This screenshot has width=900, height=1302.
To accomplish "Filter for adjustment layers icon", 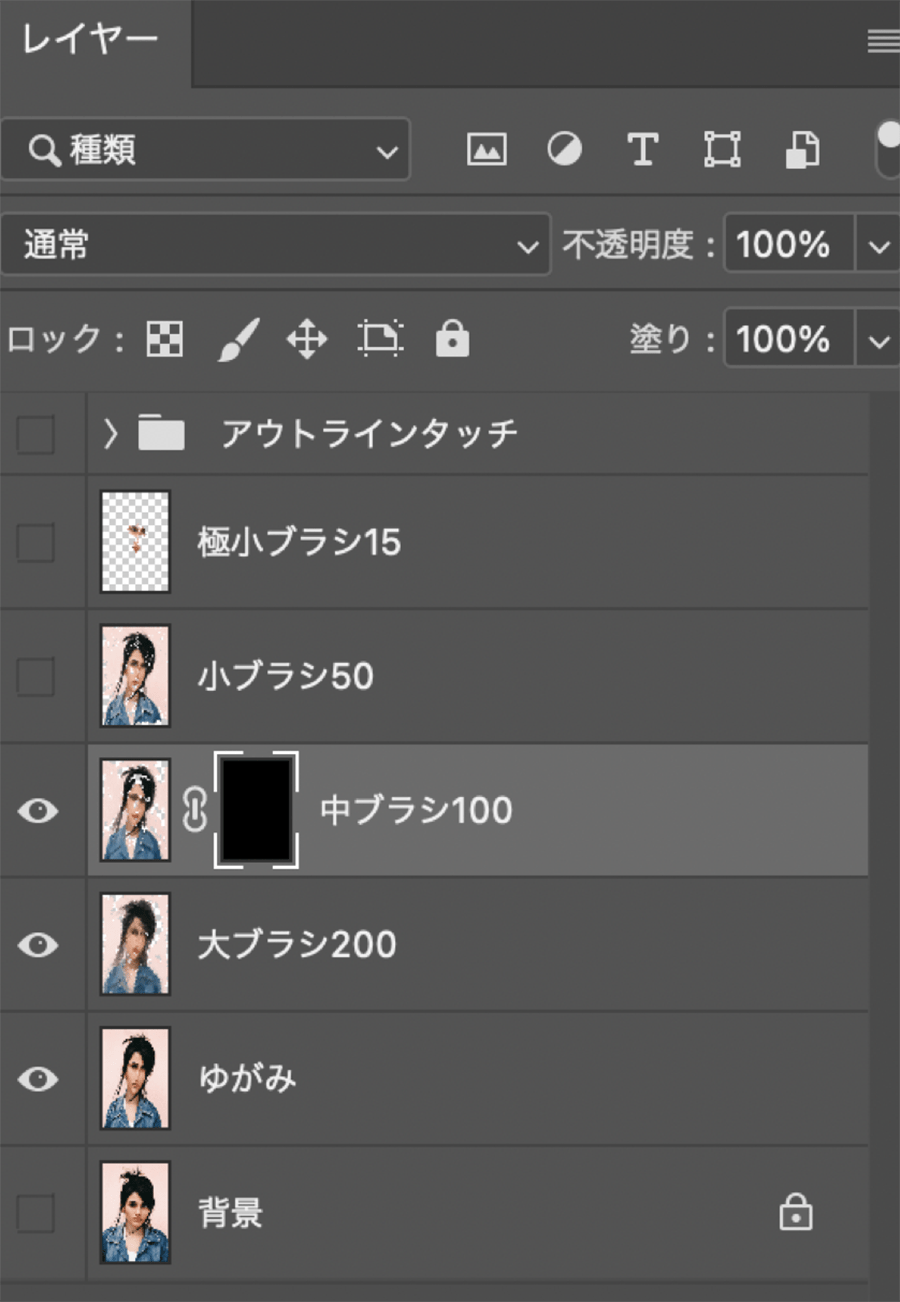I will (x=565, y=150).
